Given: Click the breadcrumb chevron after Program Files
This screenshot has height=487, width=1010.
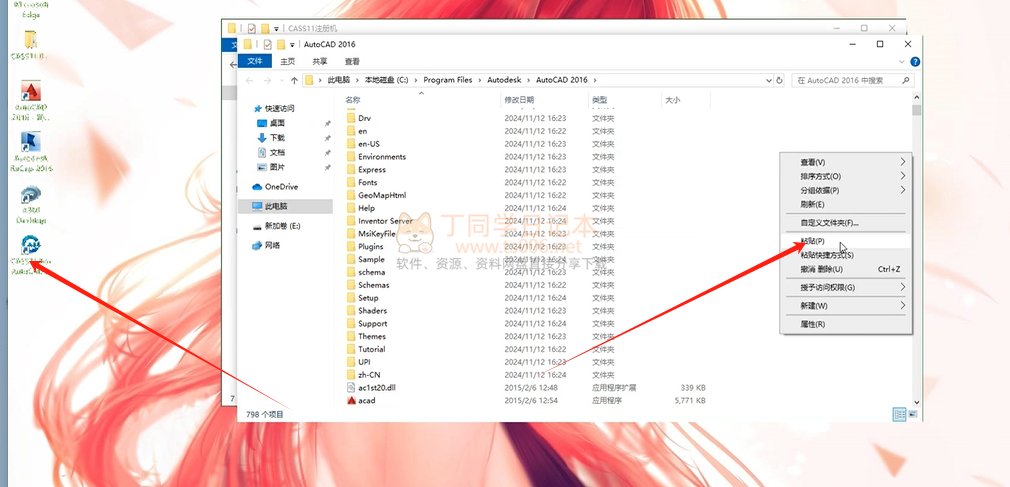Looking at the screenshot, I should pyautogui.click(x=480, y=81).
